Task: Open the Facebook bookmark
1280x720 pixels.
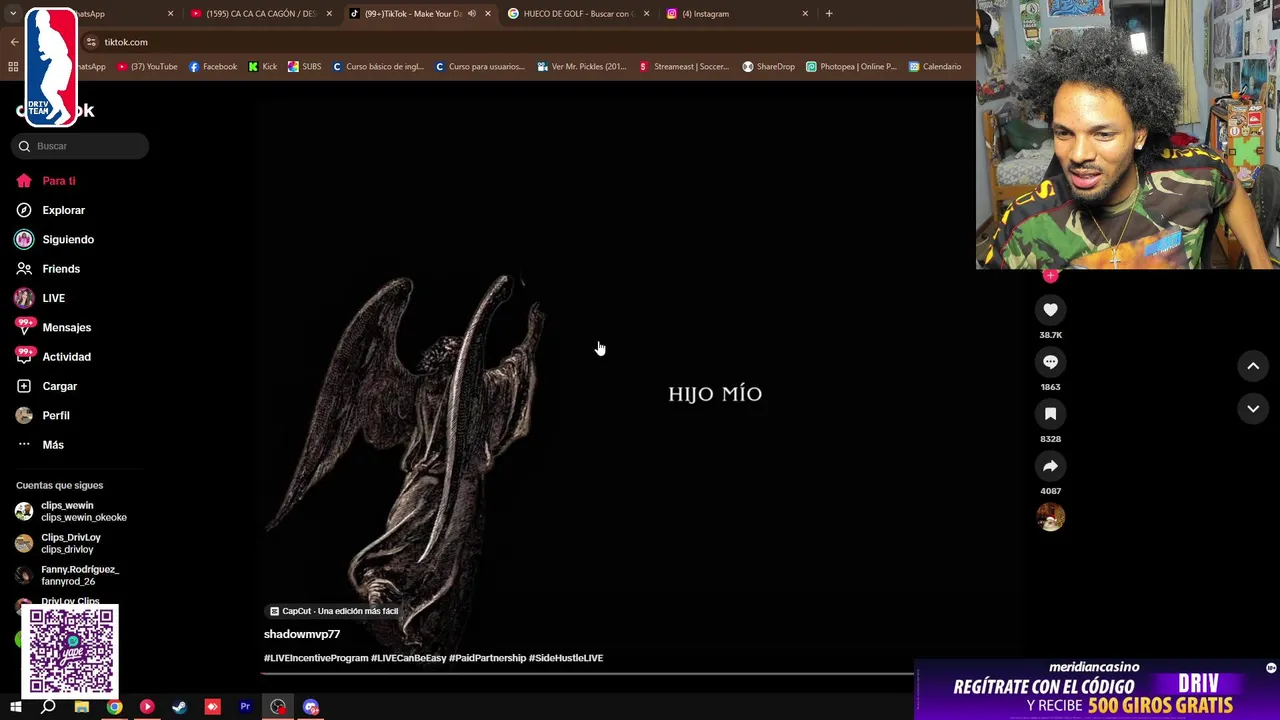Action: coord(213,67)
